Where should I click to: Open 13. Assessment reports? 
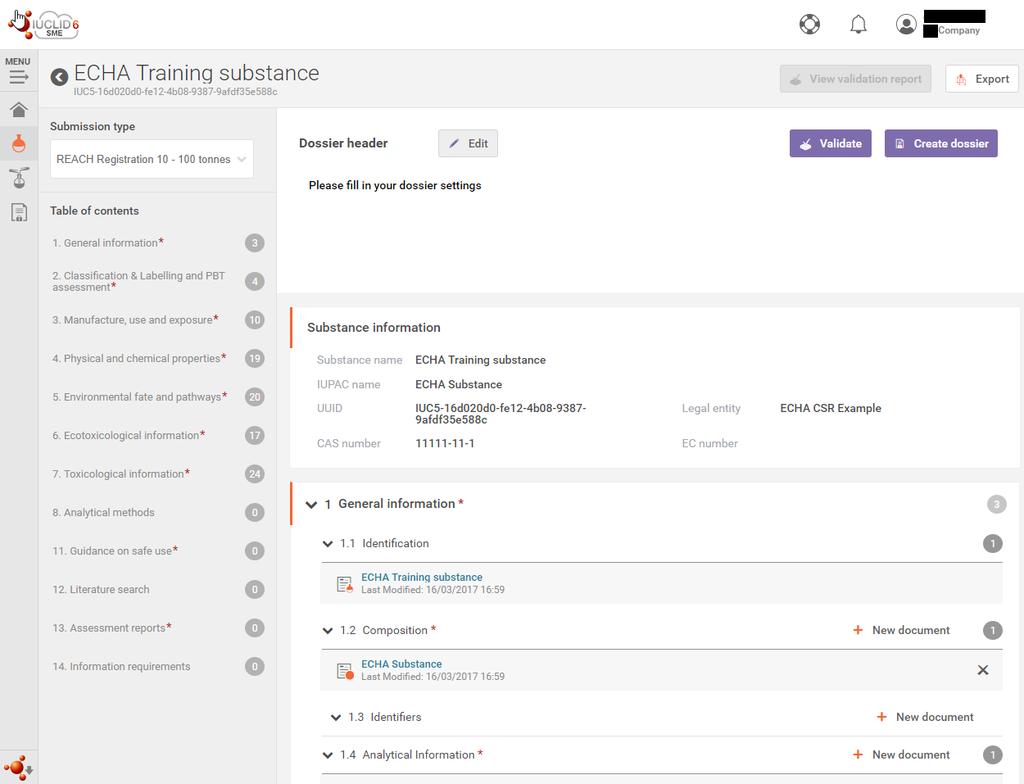coord(112,628)
